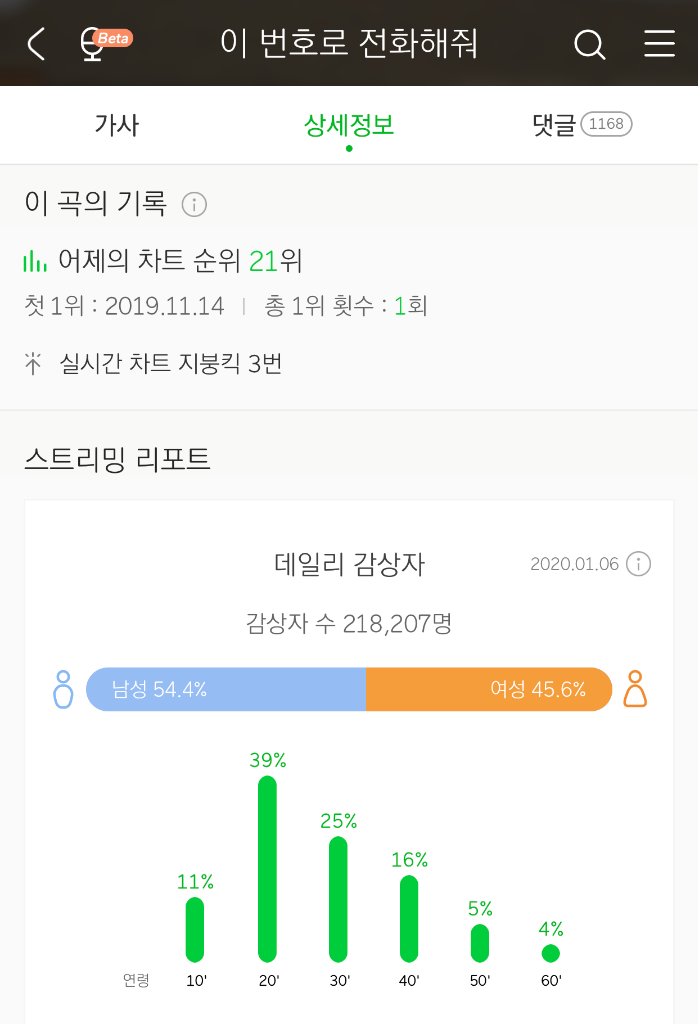The height and width of the screenshot is (1024, 699).
Task: Switch to the 가사 tab
Action: (x=117, y=125)
